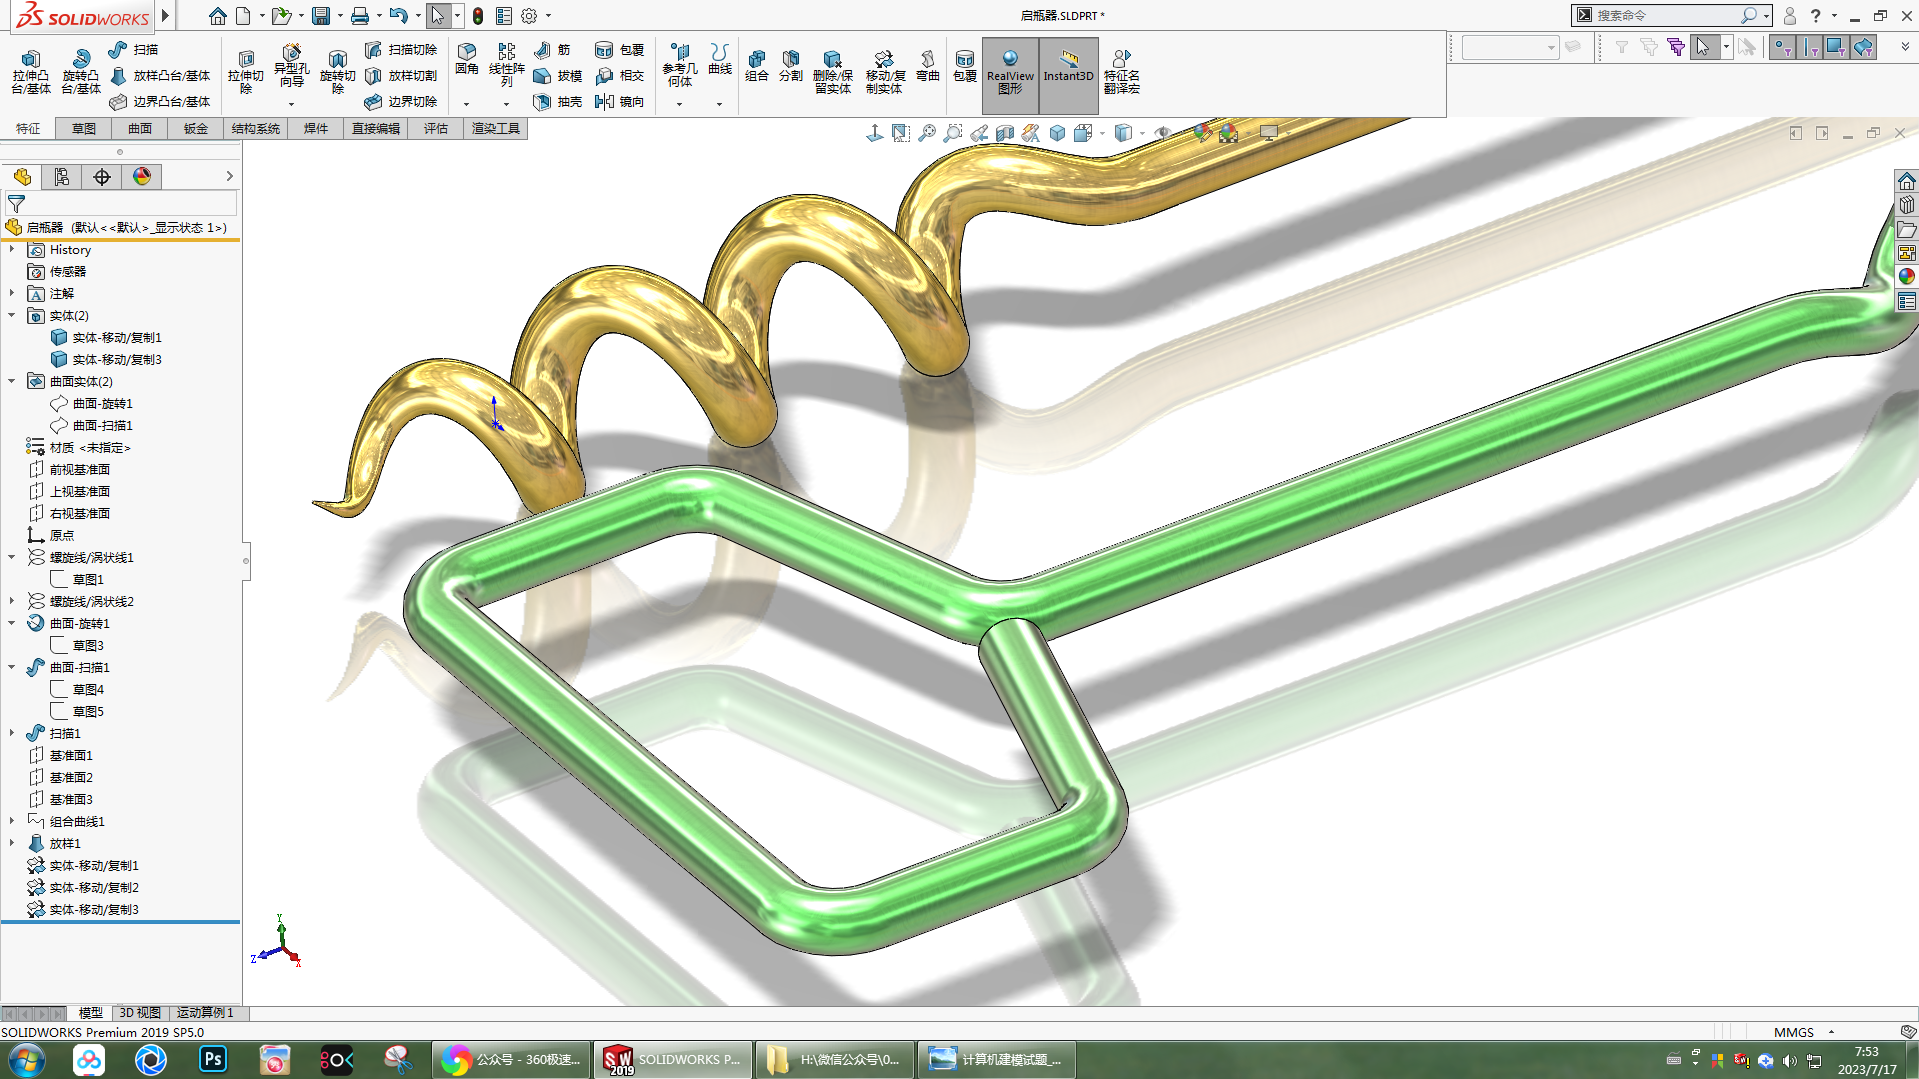Select the 旋转切除 revolve cut tool
1919x1079 pixels.
click(338, 72)
